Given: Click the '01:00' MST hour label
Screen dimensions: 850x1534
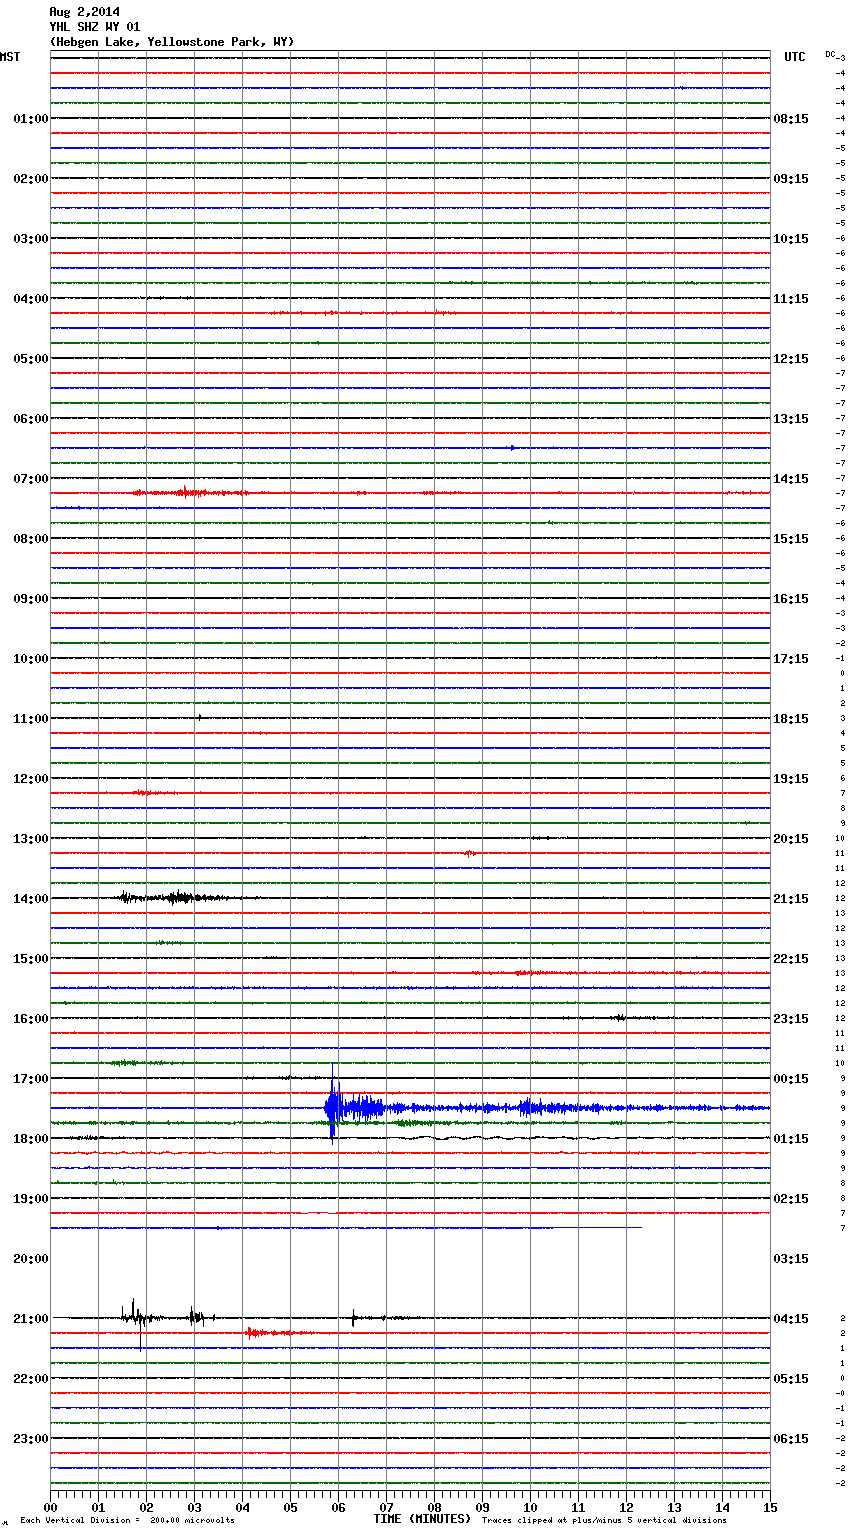Looking at the screenshot, I should pos(30,119).
